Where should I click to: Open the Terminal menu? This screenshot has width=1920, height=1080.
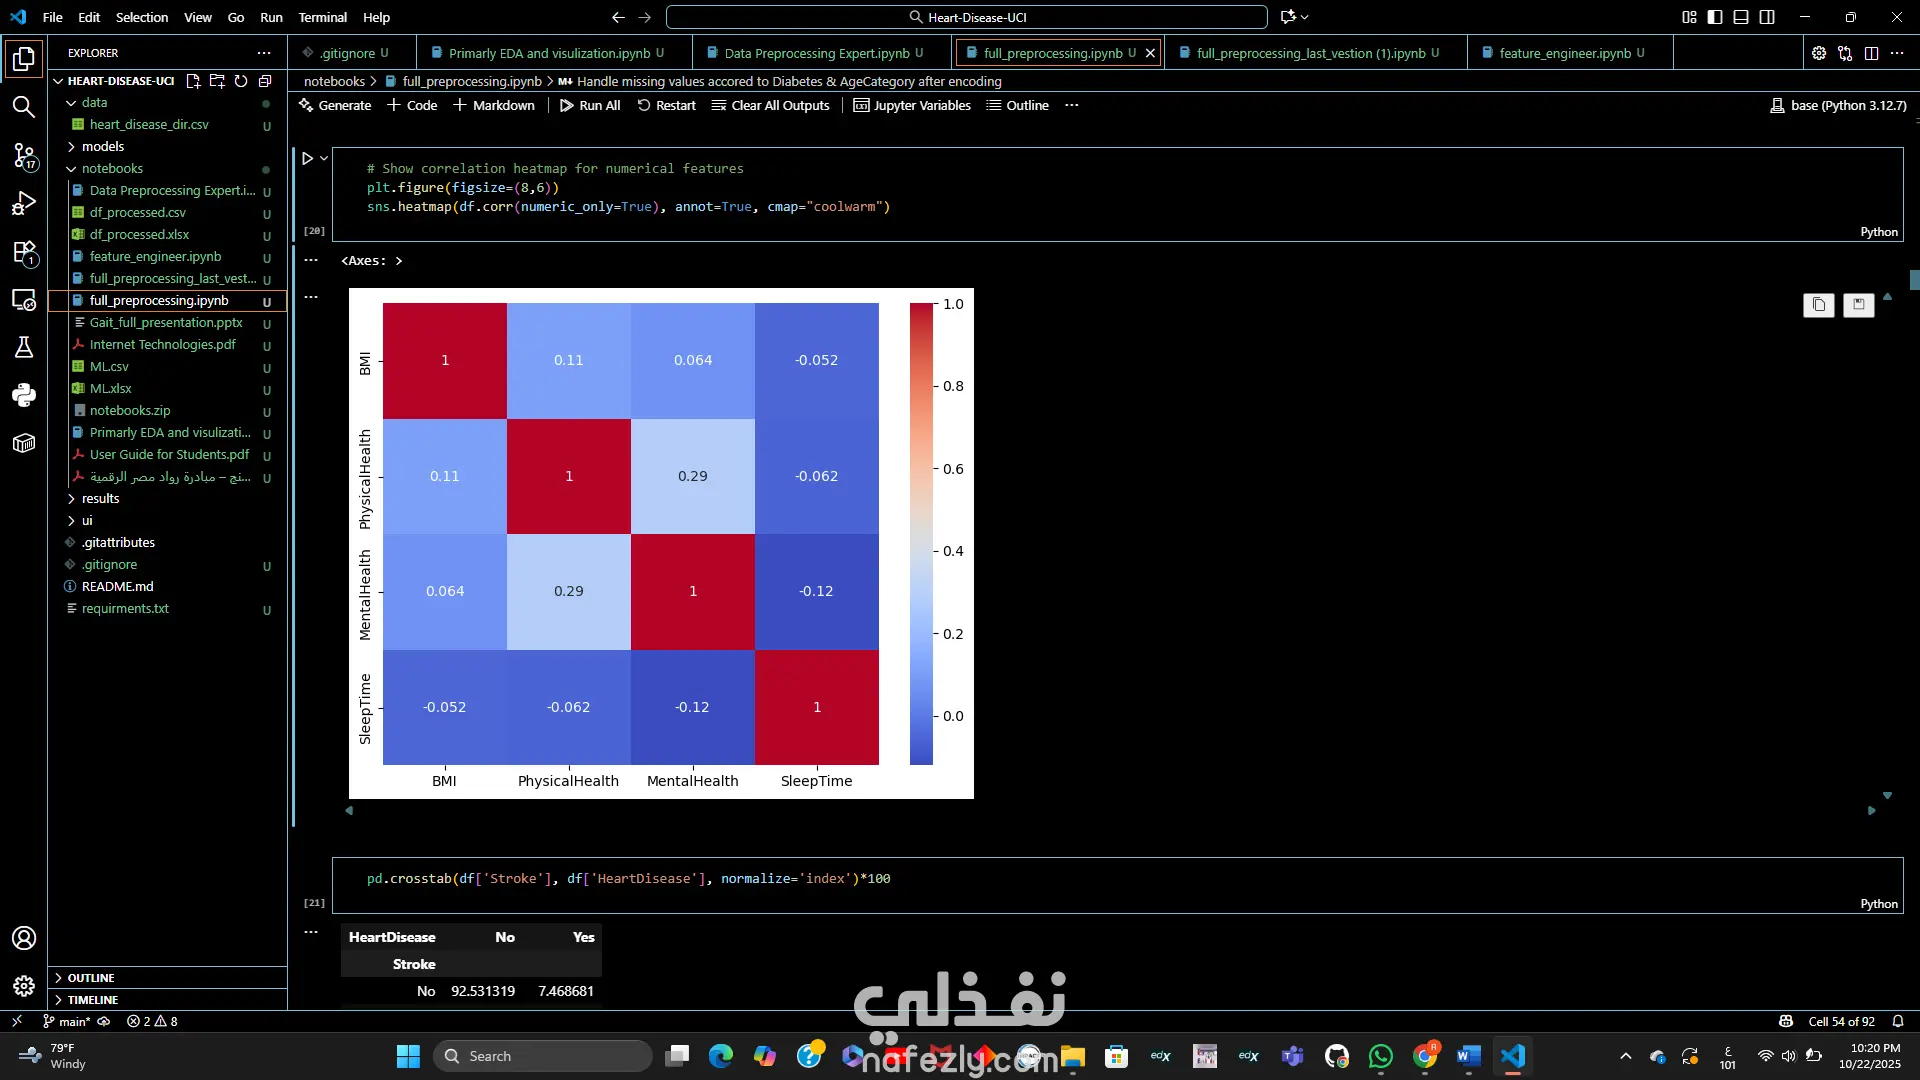322,17
